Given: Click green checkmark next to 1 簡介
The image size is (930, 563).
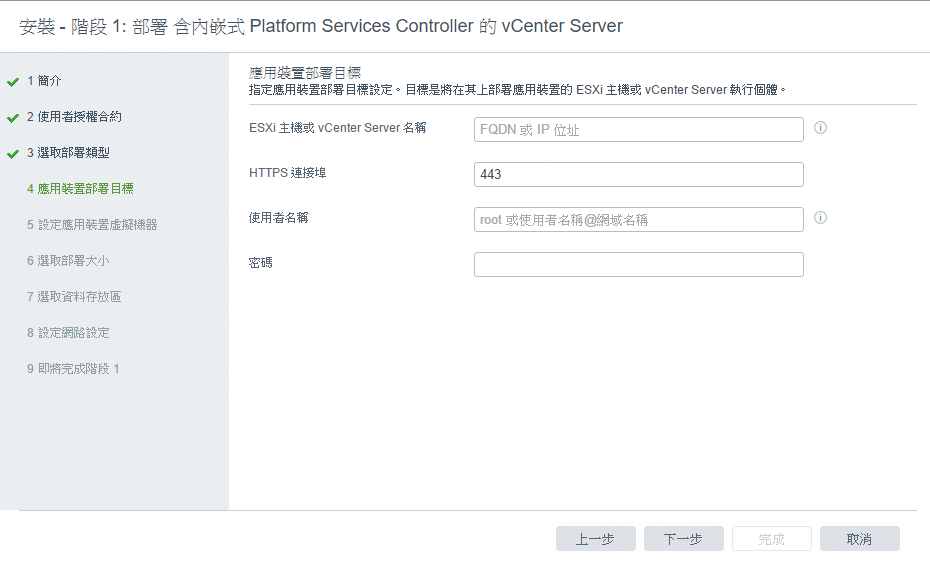Looking at the screenshot, I should [x=13, y=82].
